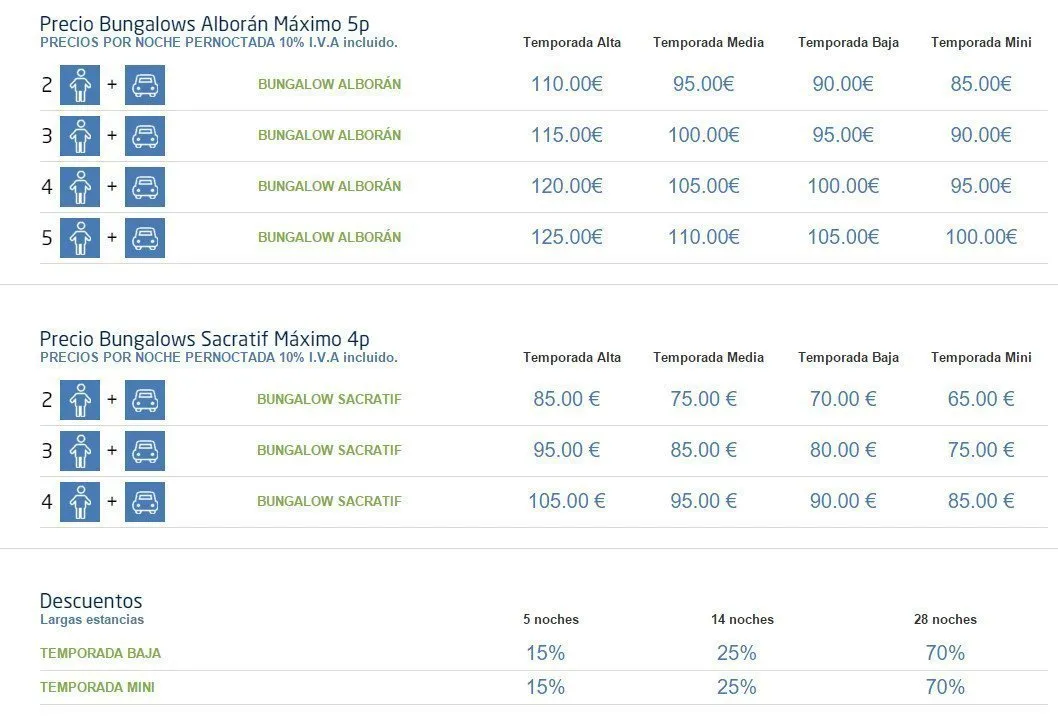Click the TEMPORADA BAJA discounts label
The image size is (1058, 725).
[x=101, y=653]
